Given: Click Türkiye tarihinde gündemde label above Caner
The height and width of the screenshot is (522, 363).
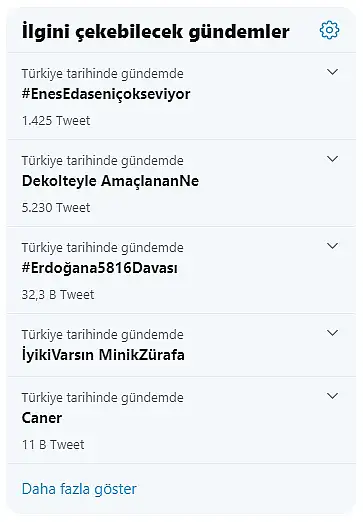Looking at the screenshot, I should (x=103, y=398).
